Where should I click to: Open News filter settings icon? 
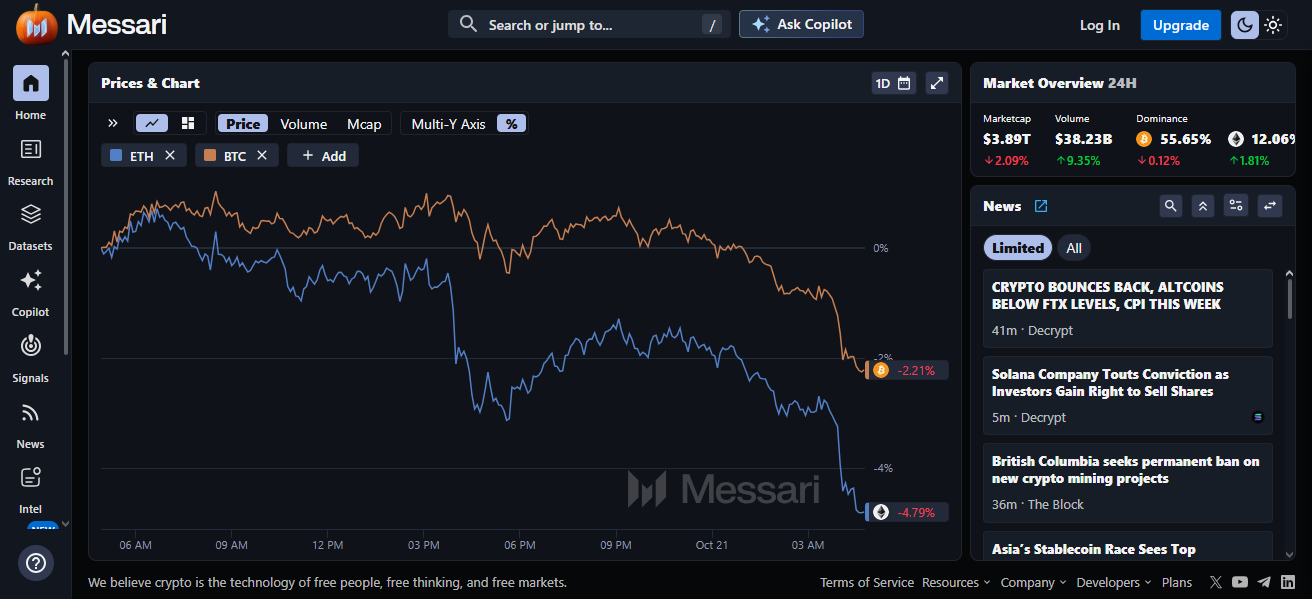[1237, 206]
